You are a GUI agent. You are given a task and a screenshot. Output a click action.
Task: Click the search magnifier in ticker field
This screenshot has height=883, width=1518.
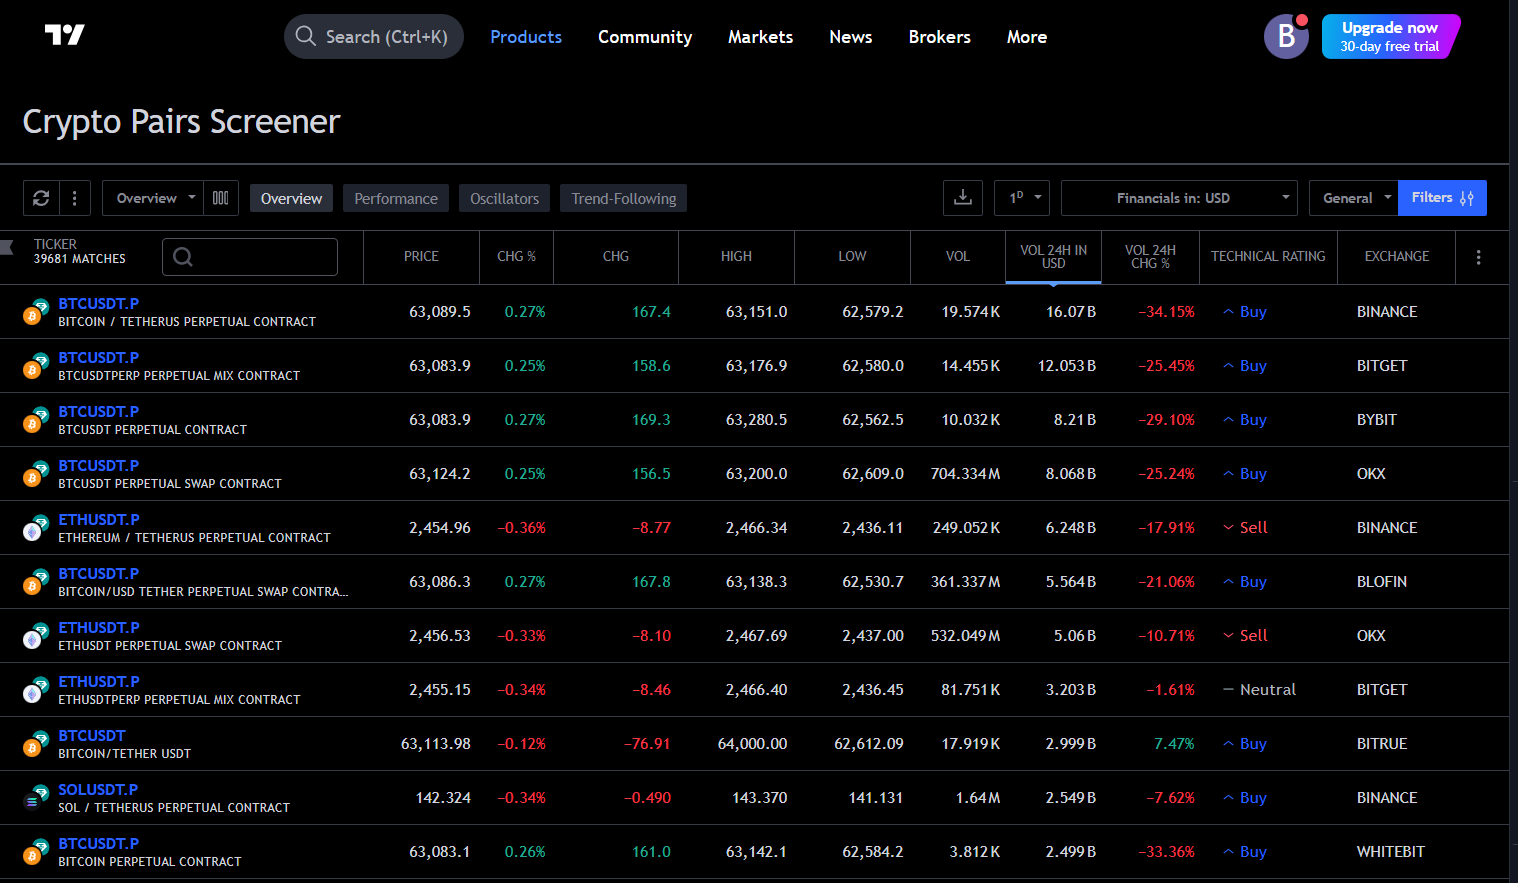tap(183, 257)
